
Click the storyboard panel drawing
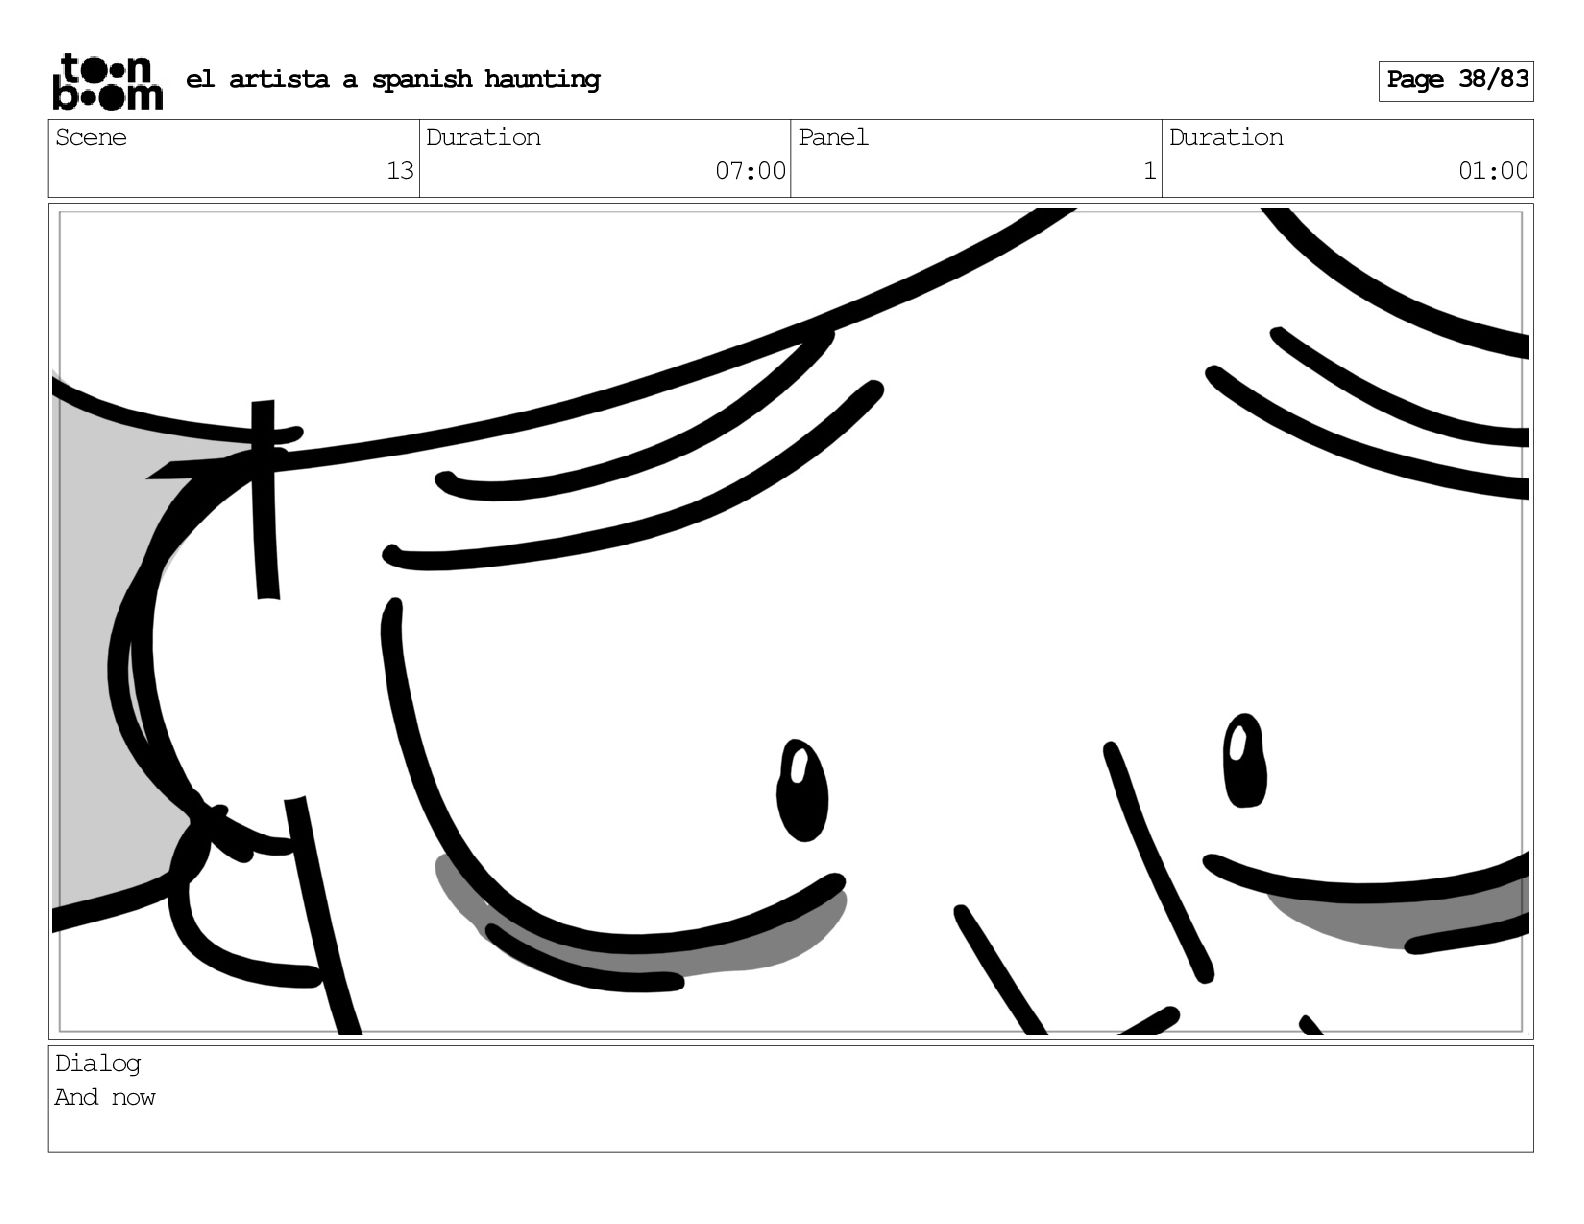790,621
